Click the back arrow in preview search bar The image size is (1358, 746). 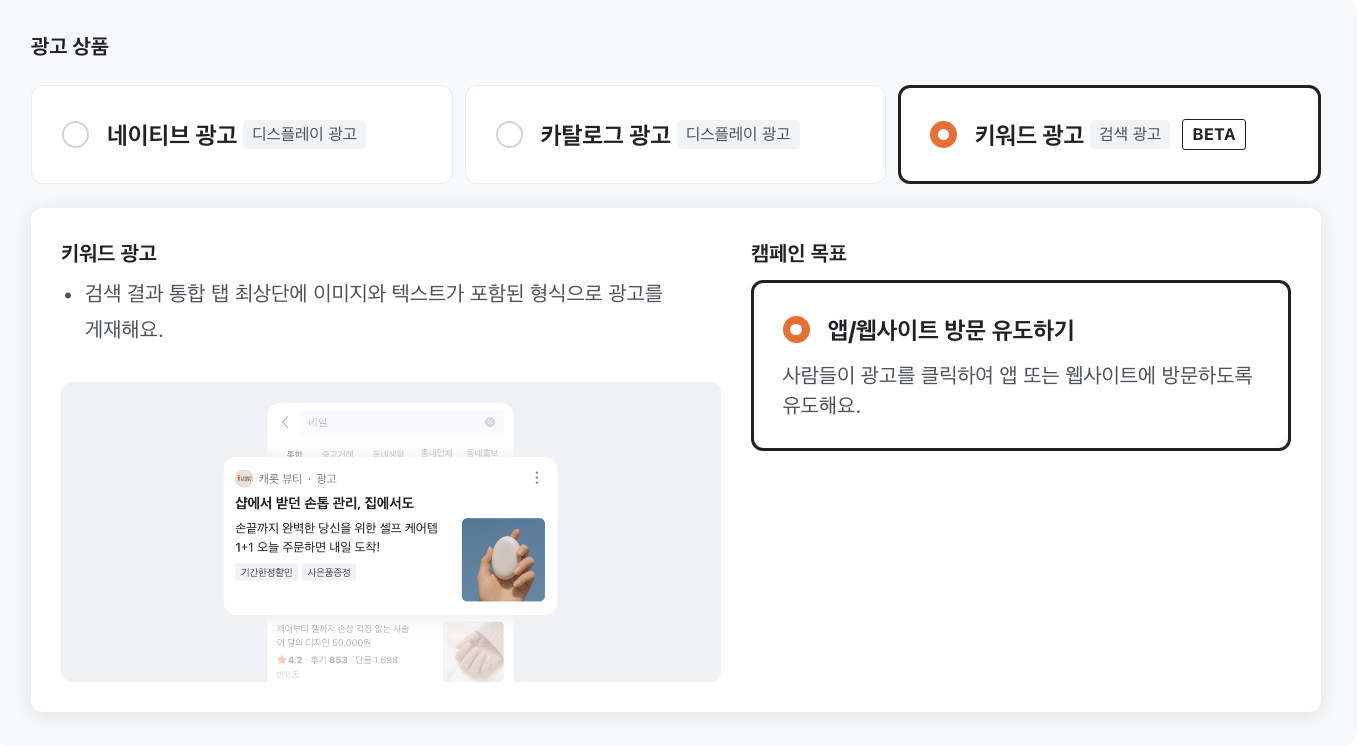click(x=285, y=422)
